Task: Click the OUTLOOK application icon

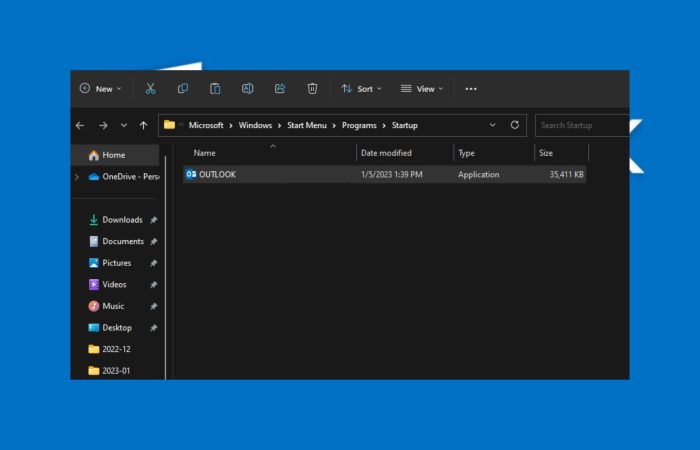Action: tap(191, 174)
